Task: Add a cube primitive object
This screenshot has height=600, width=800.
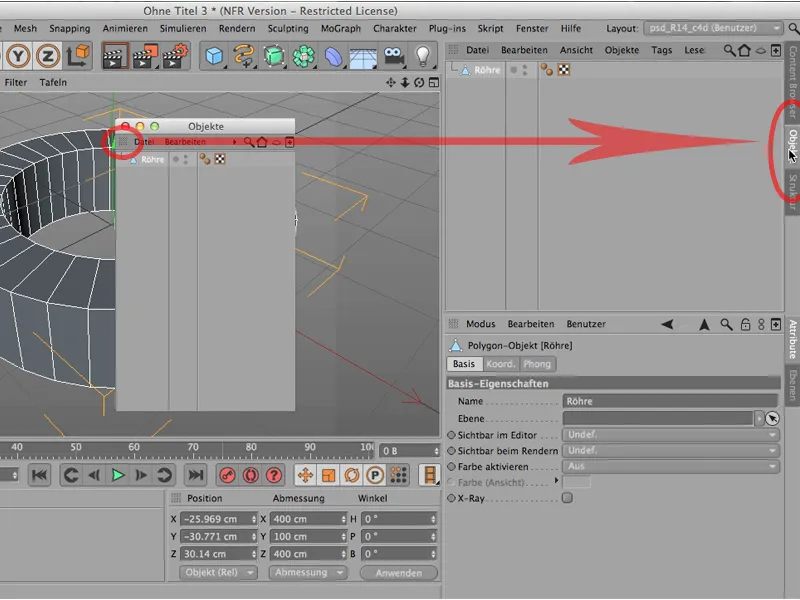Action: coord(214,56)
